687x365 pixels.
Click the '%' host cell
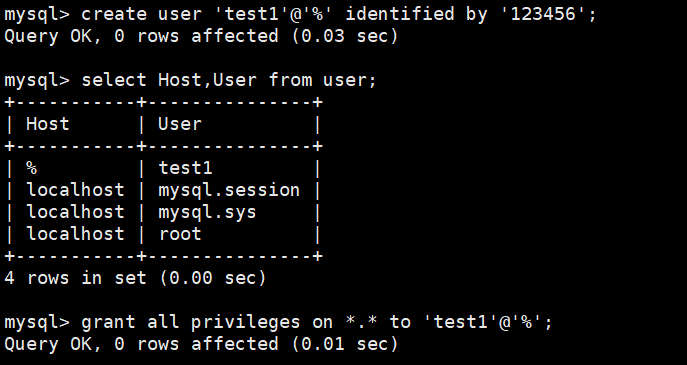tap(32, 168)
